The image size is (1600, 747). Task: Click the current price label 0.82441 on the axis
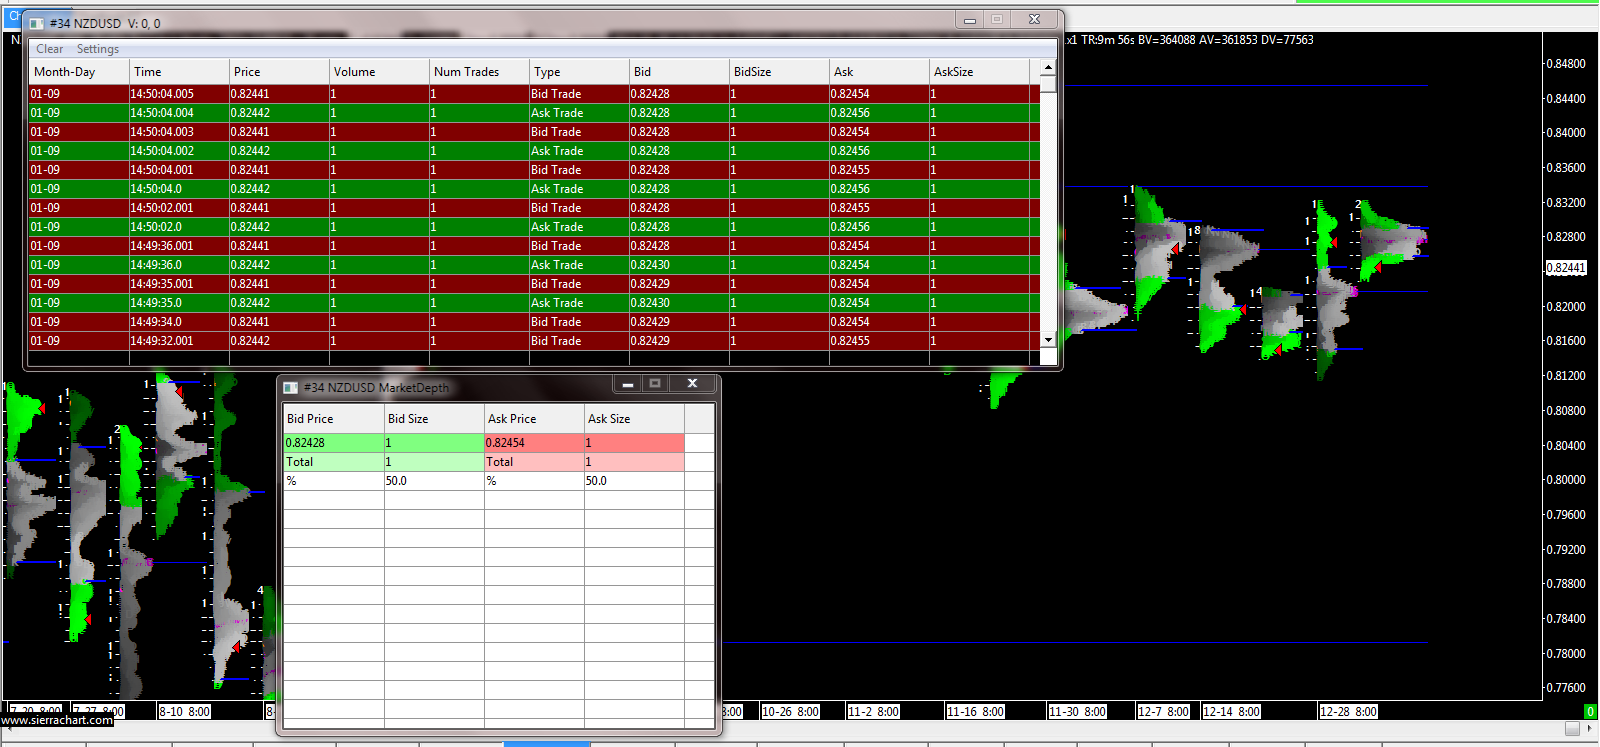click(1566, 268)
